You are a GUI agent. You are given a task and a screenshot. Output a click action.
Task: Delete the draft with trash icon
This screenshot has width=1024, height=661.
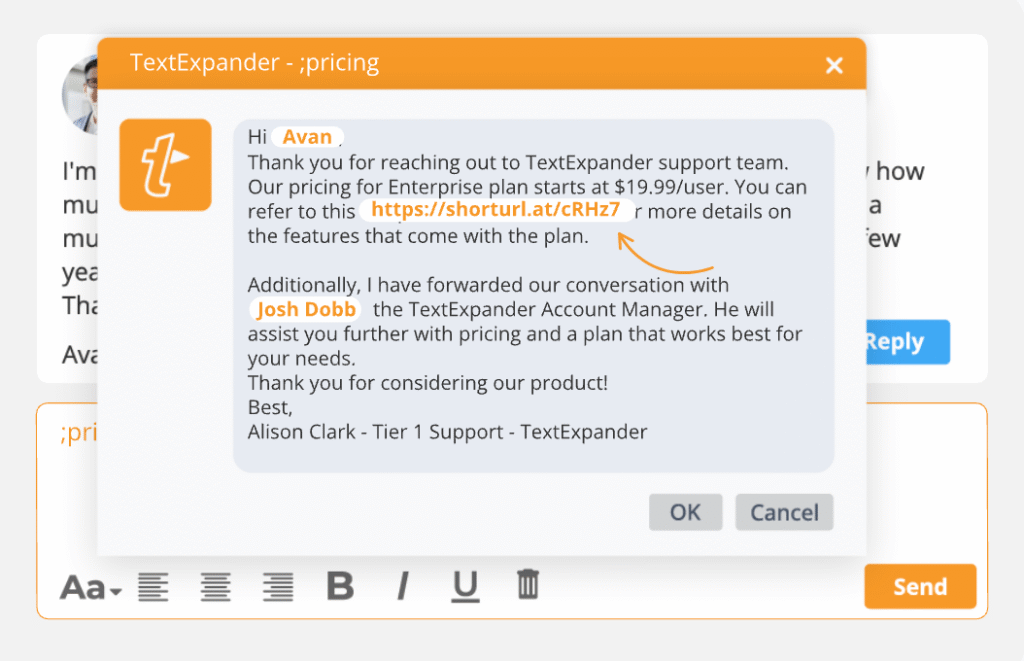click(528, 584)
